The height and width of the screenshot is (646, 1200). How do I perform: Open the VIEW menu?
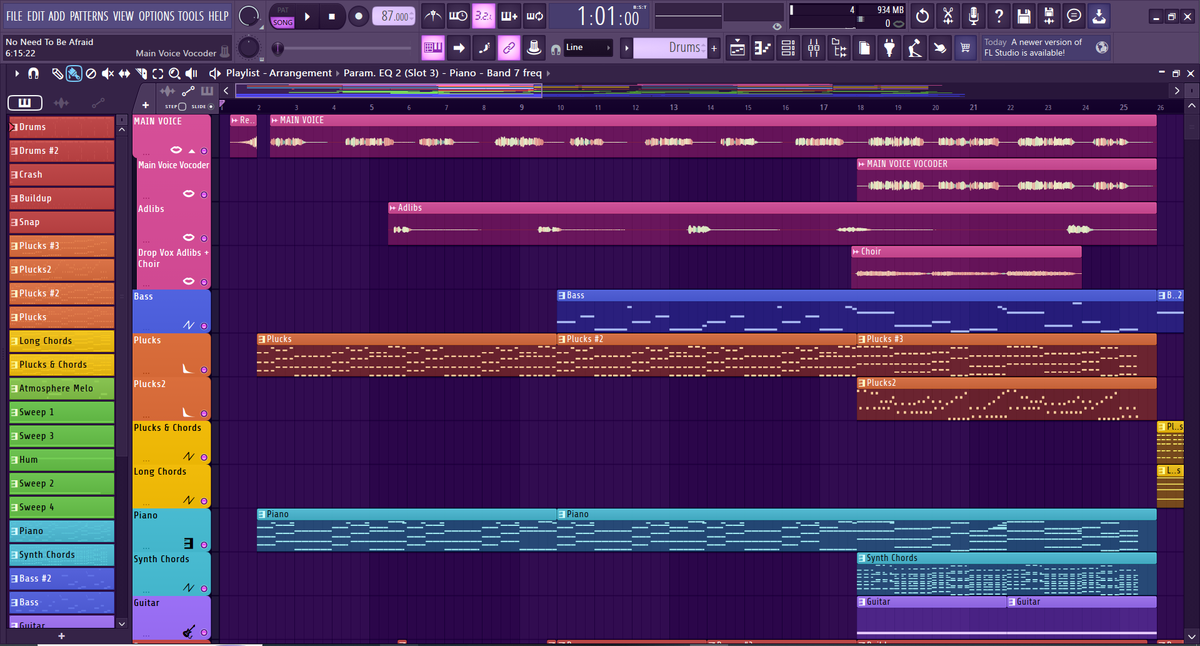click(123, 16)
